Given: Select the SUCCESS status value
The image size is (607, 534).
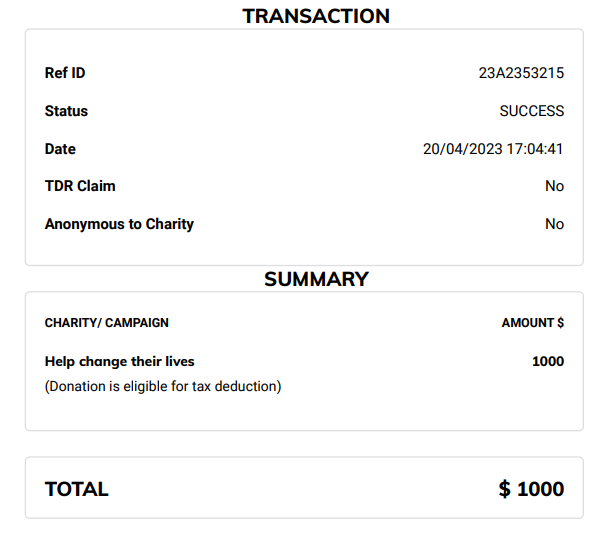Looking at the screenshot, I should [531, 111].
